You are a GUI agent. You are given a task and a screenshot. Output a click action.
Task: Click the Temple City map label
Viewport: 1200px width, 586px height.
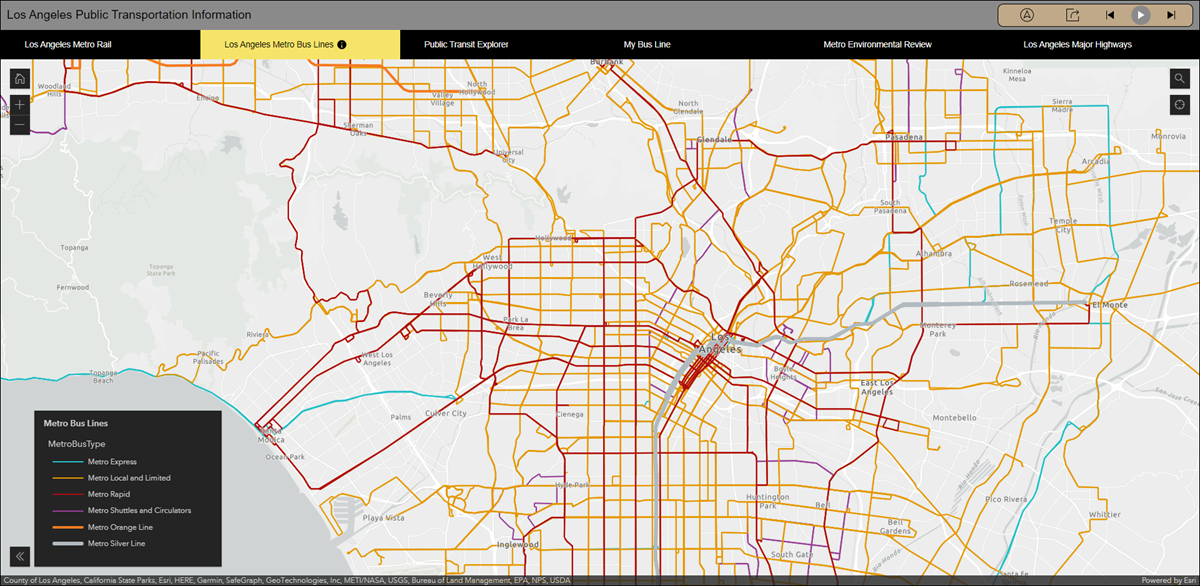click(1063, 225)
